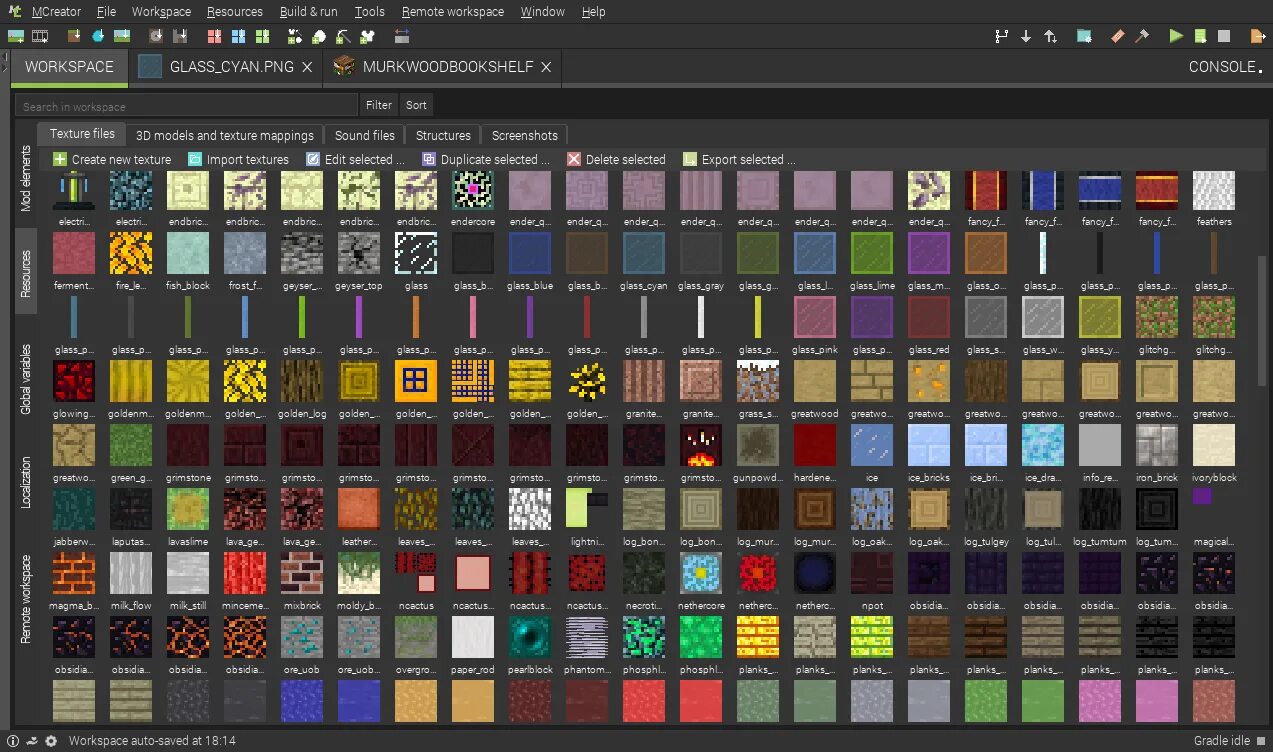Image resolution: width=1273 pixels, height=752 pixels.
Task: Click the git branch icon in toolbar
Action: tap(1001, 36)
